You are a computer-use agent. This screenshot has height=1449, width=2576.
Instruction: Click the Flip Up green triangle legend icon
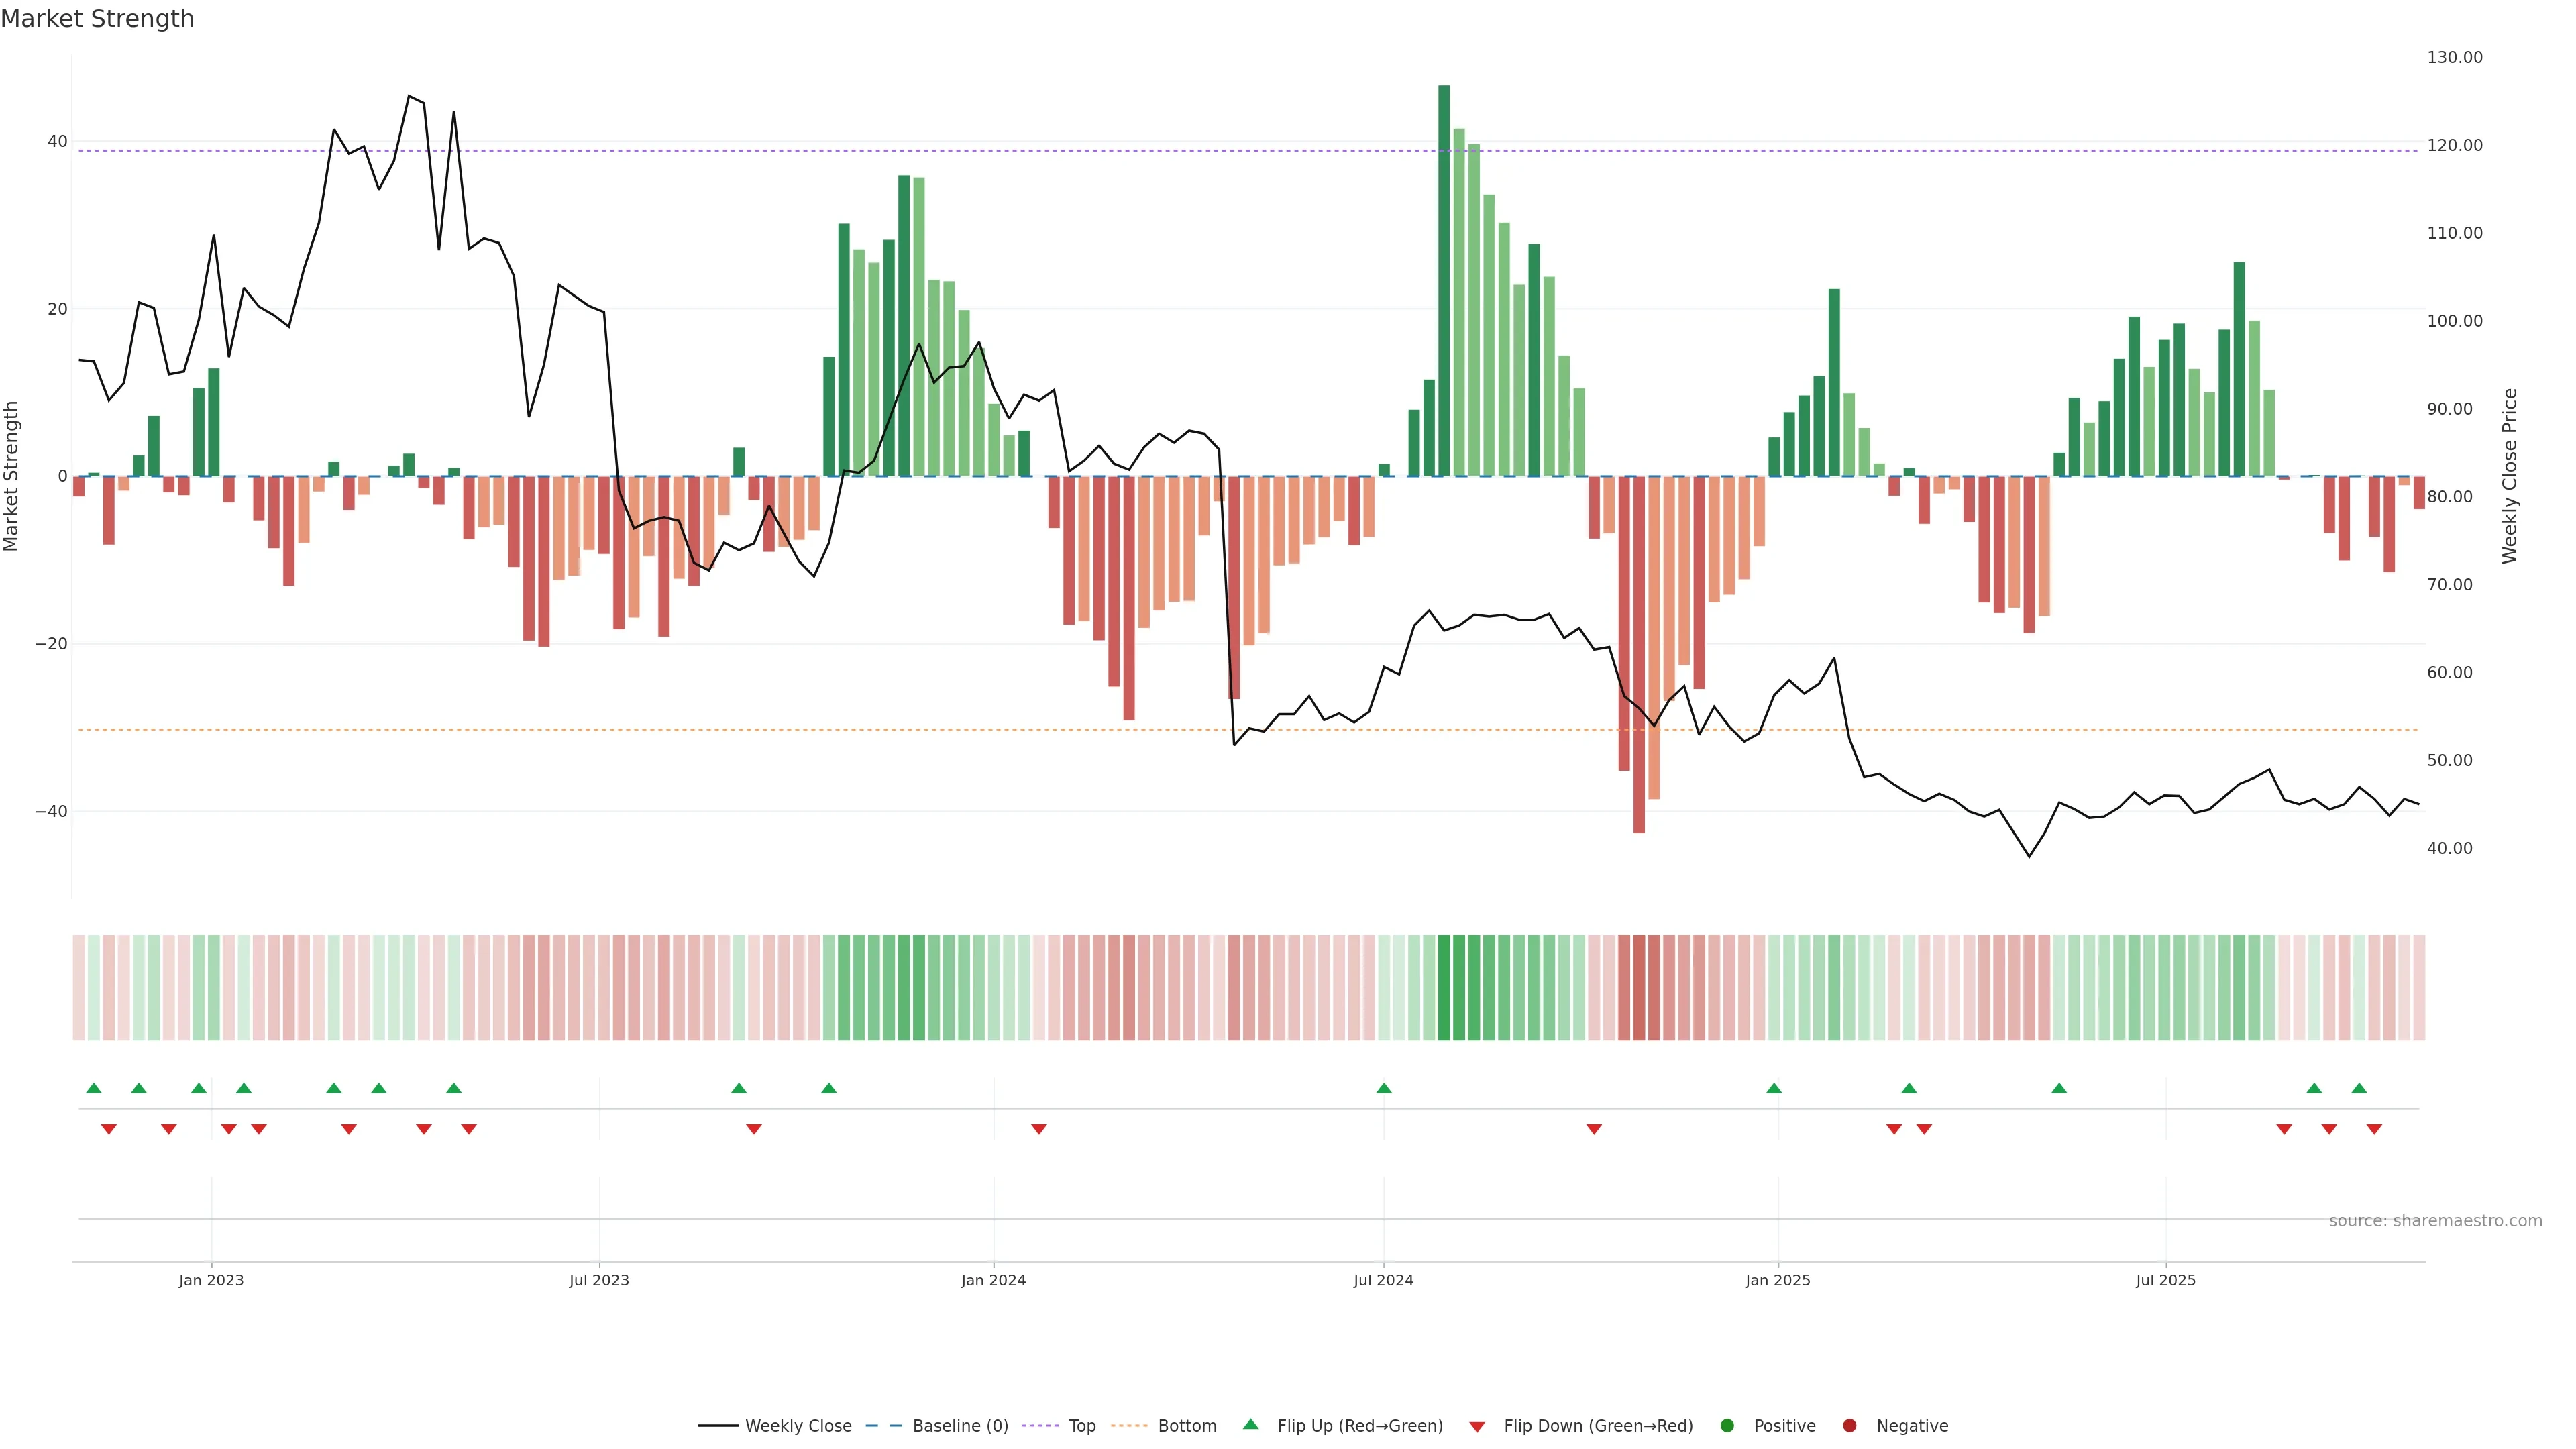click(x=1250, y=1425)
